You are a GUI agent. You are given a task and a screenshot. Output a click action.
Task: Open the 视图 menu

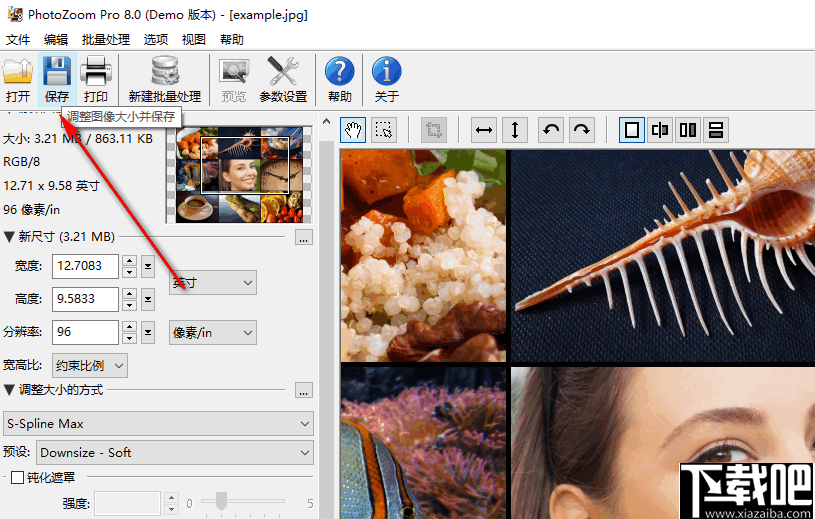click(194, 39)
